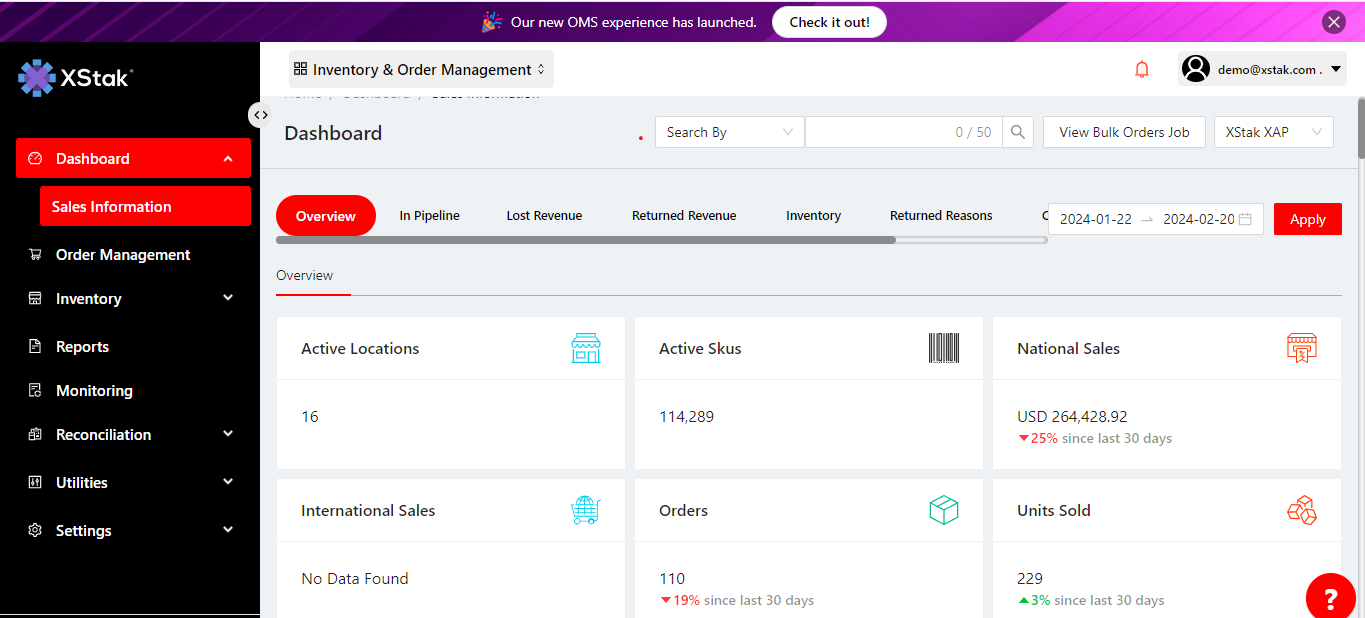Open Order Management in sidebar
The height and width of the screenshot is (618, 1365).
(123, 255)
